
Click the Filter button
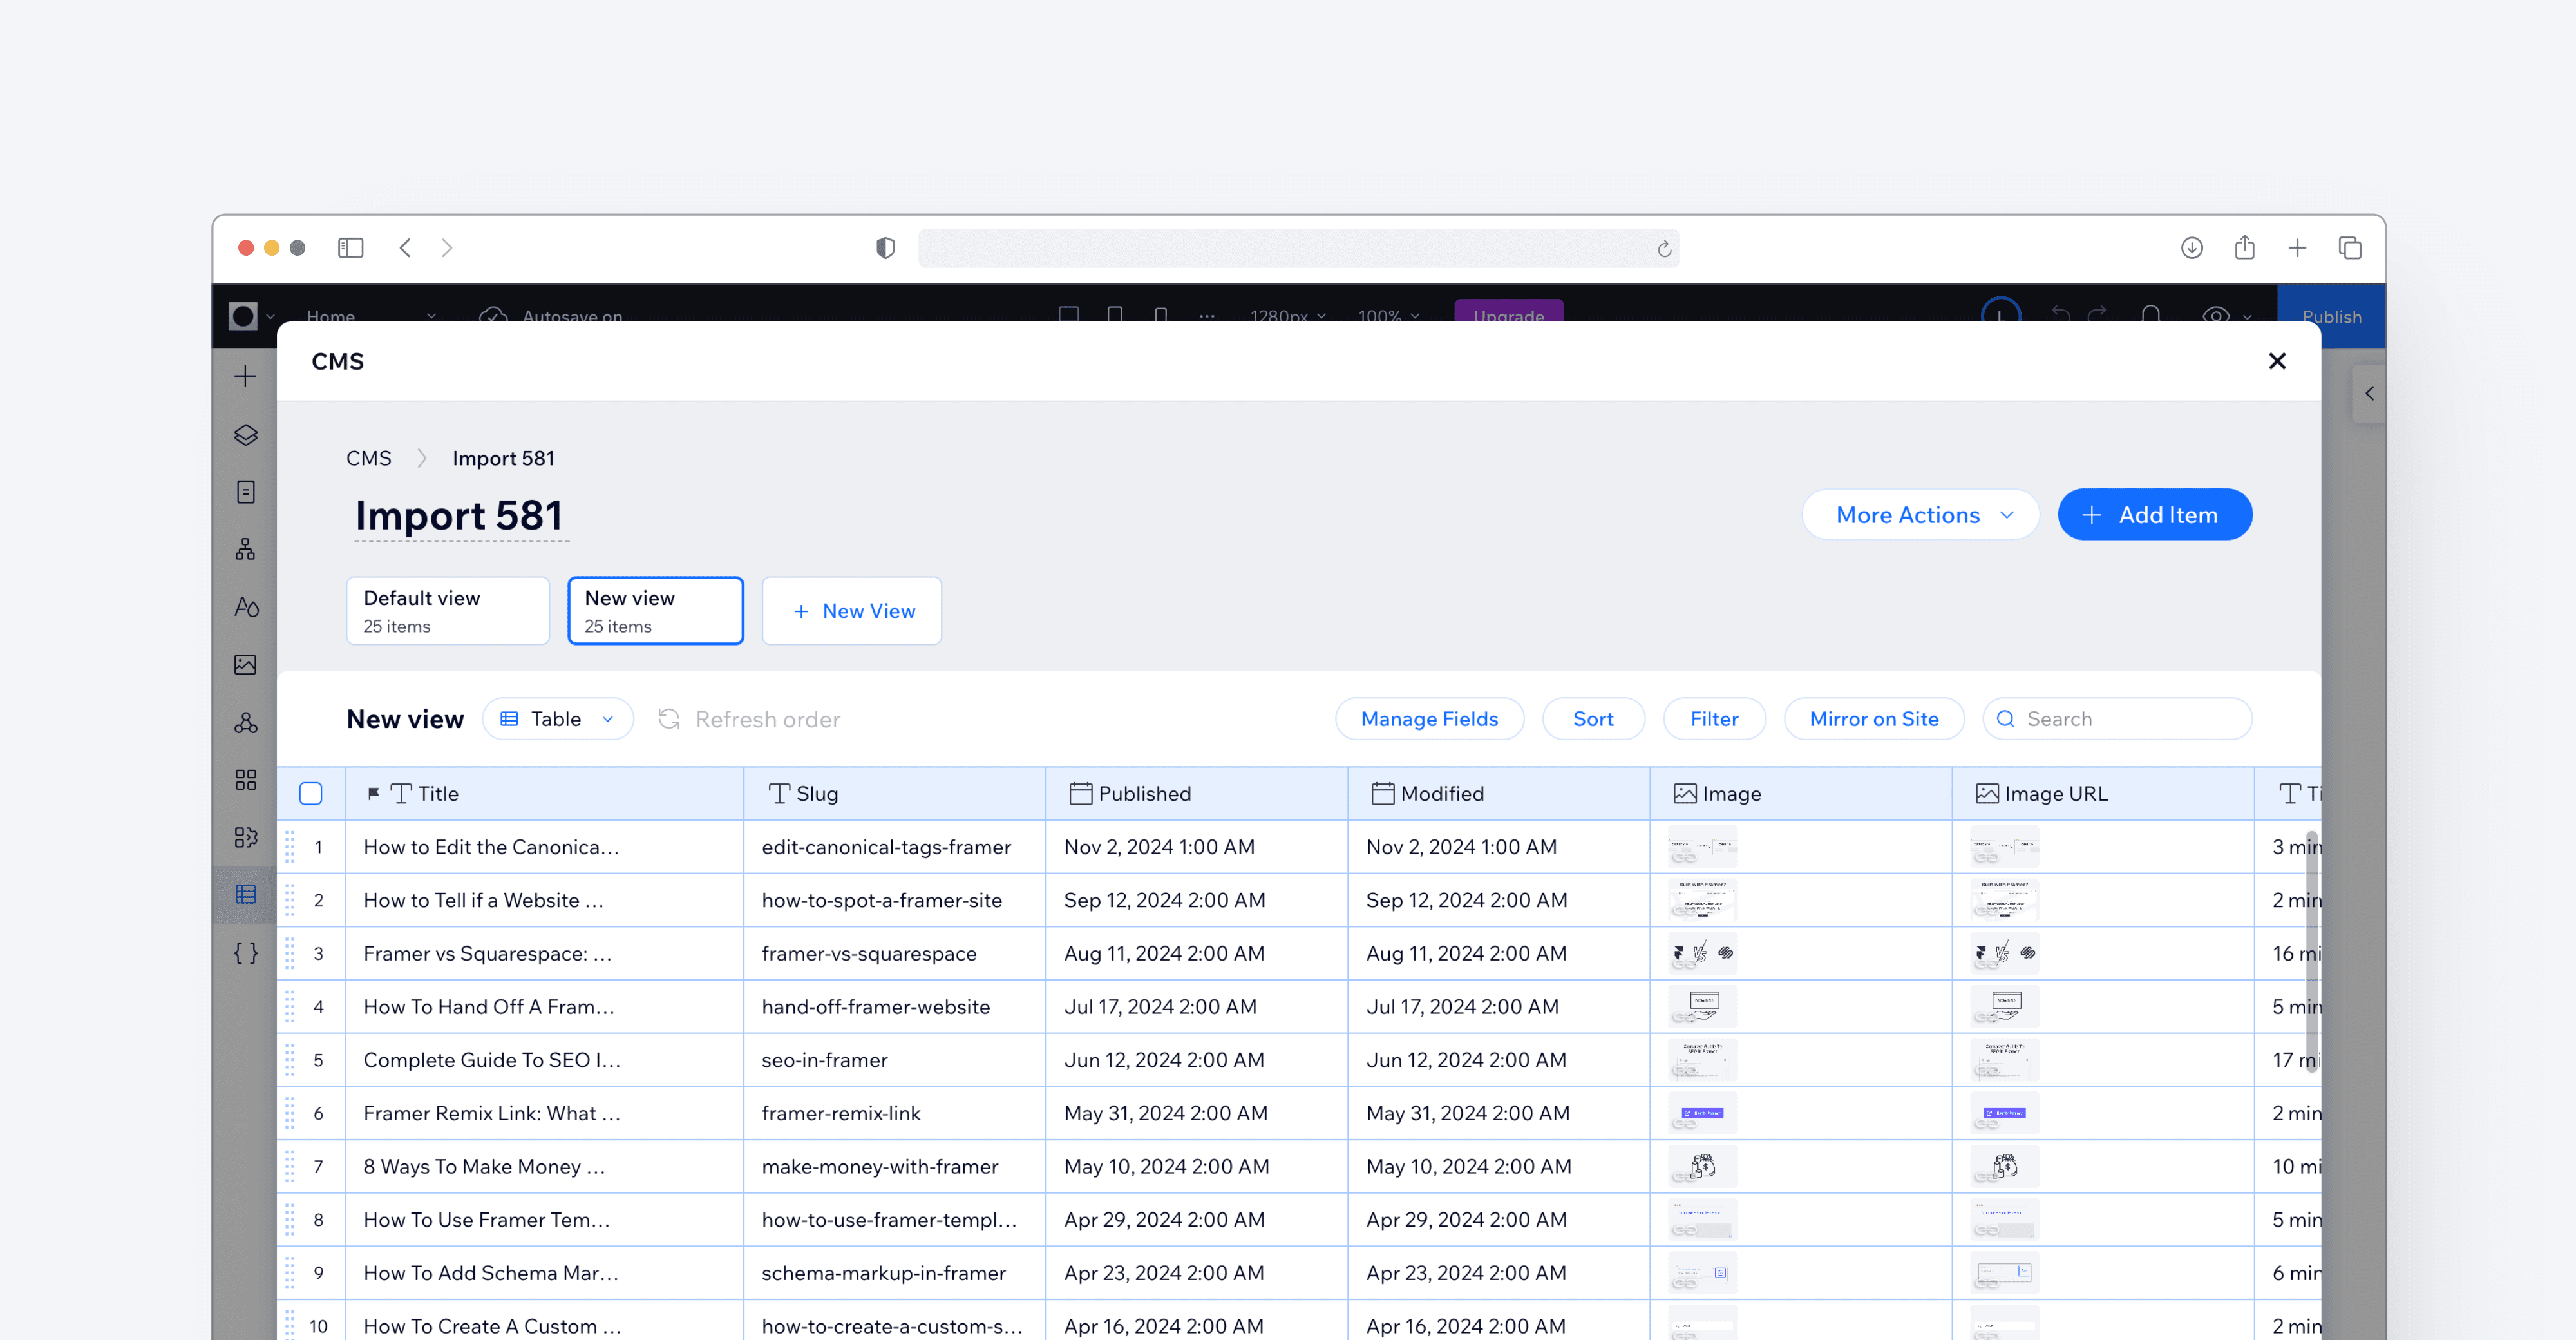[1714, 719]
